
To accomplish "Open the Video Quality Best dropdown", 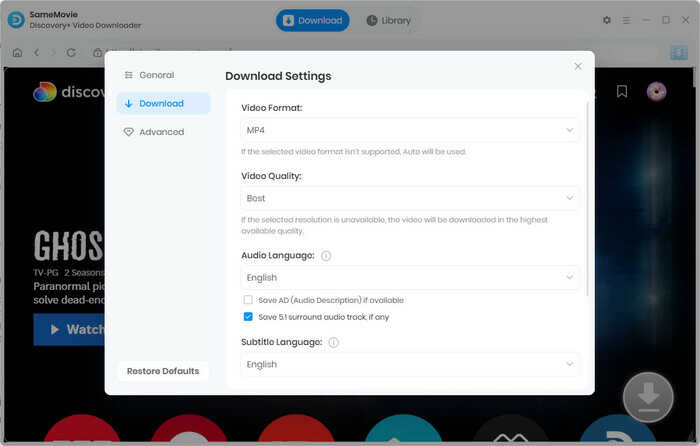I will click(410, 198).
